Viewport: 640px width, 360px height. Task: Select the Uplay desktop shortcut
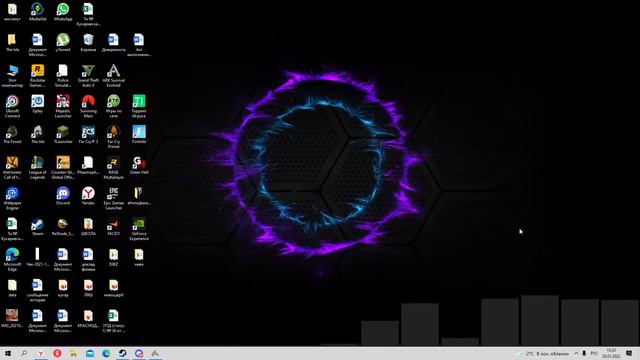coord(38,104)
